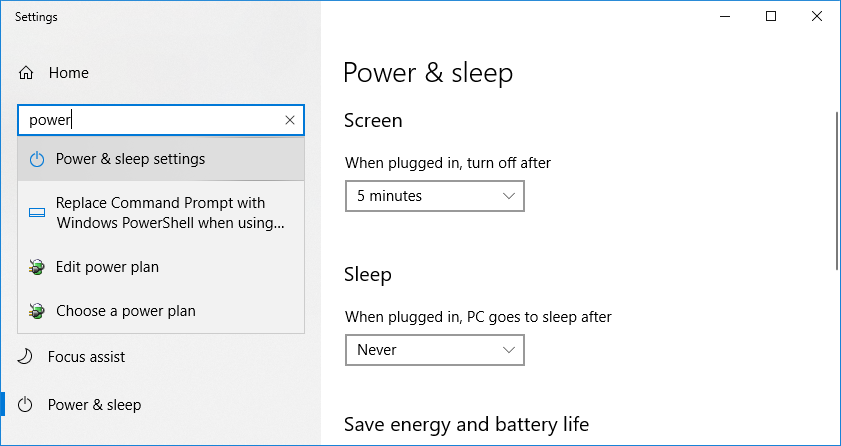Click inside the settings search field
This screenshot has height=446, width=841.
[x=150, y=120]
